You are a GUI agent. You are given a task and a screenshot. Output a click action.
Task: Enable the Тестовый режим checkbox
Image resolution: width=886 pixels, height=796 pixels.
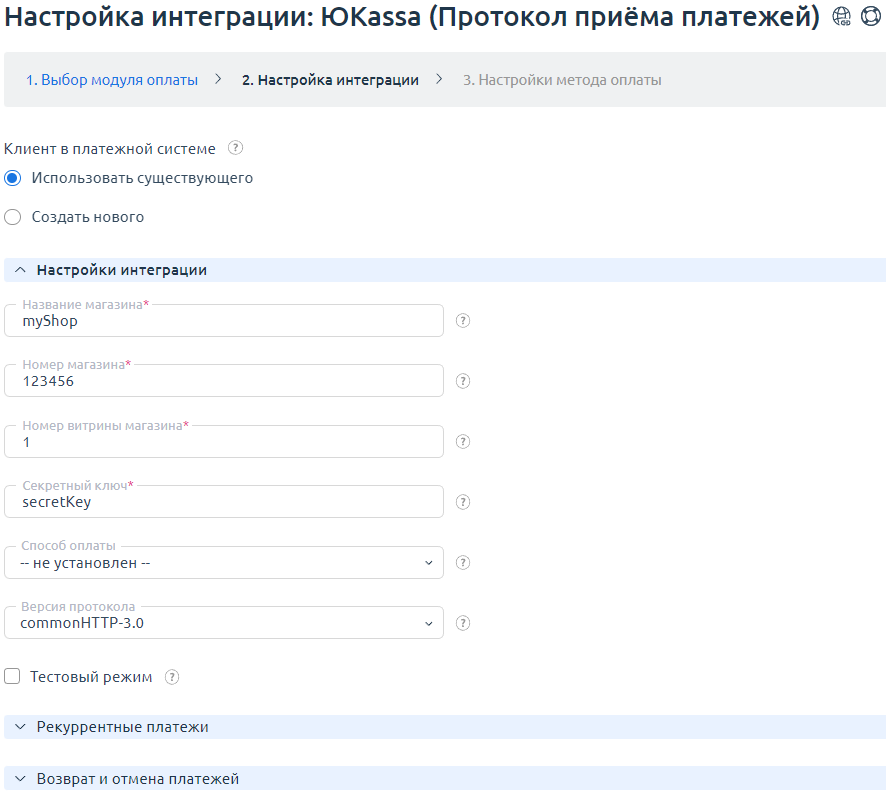click(13, 677)
